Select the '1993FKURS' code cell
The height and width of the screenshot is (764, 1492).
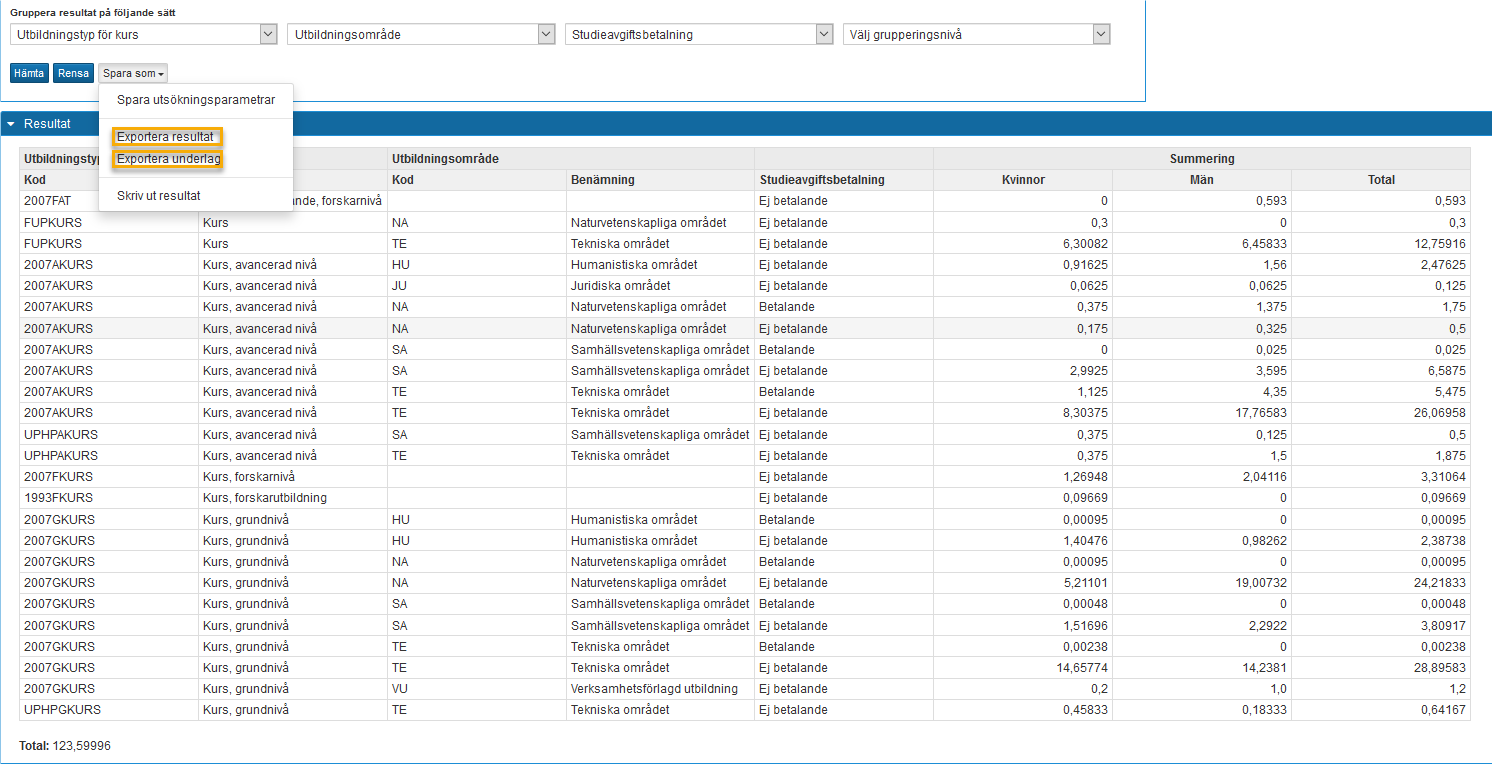pos(109,498)
